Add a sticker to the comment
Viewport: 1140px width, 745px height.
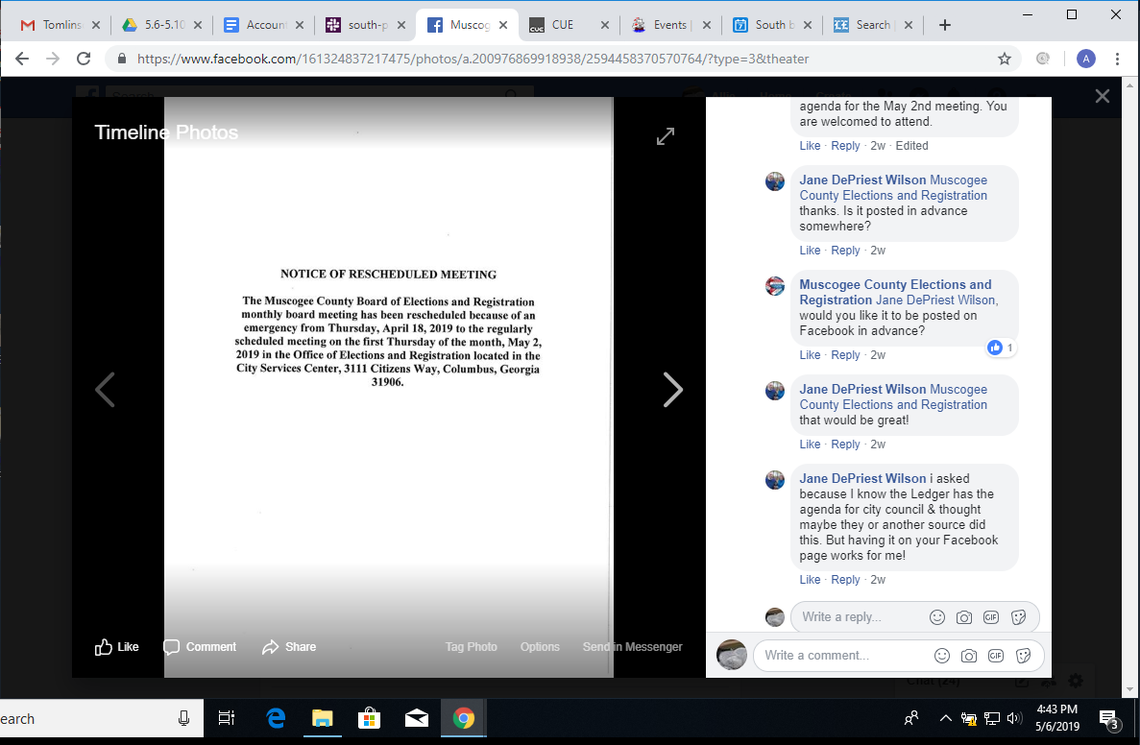coord(1022,655)
